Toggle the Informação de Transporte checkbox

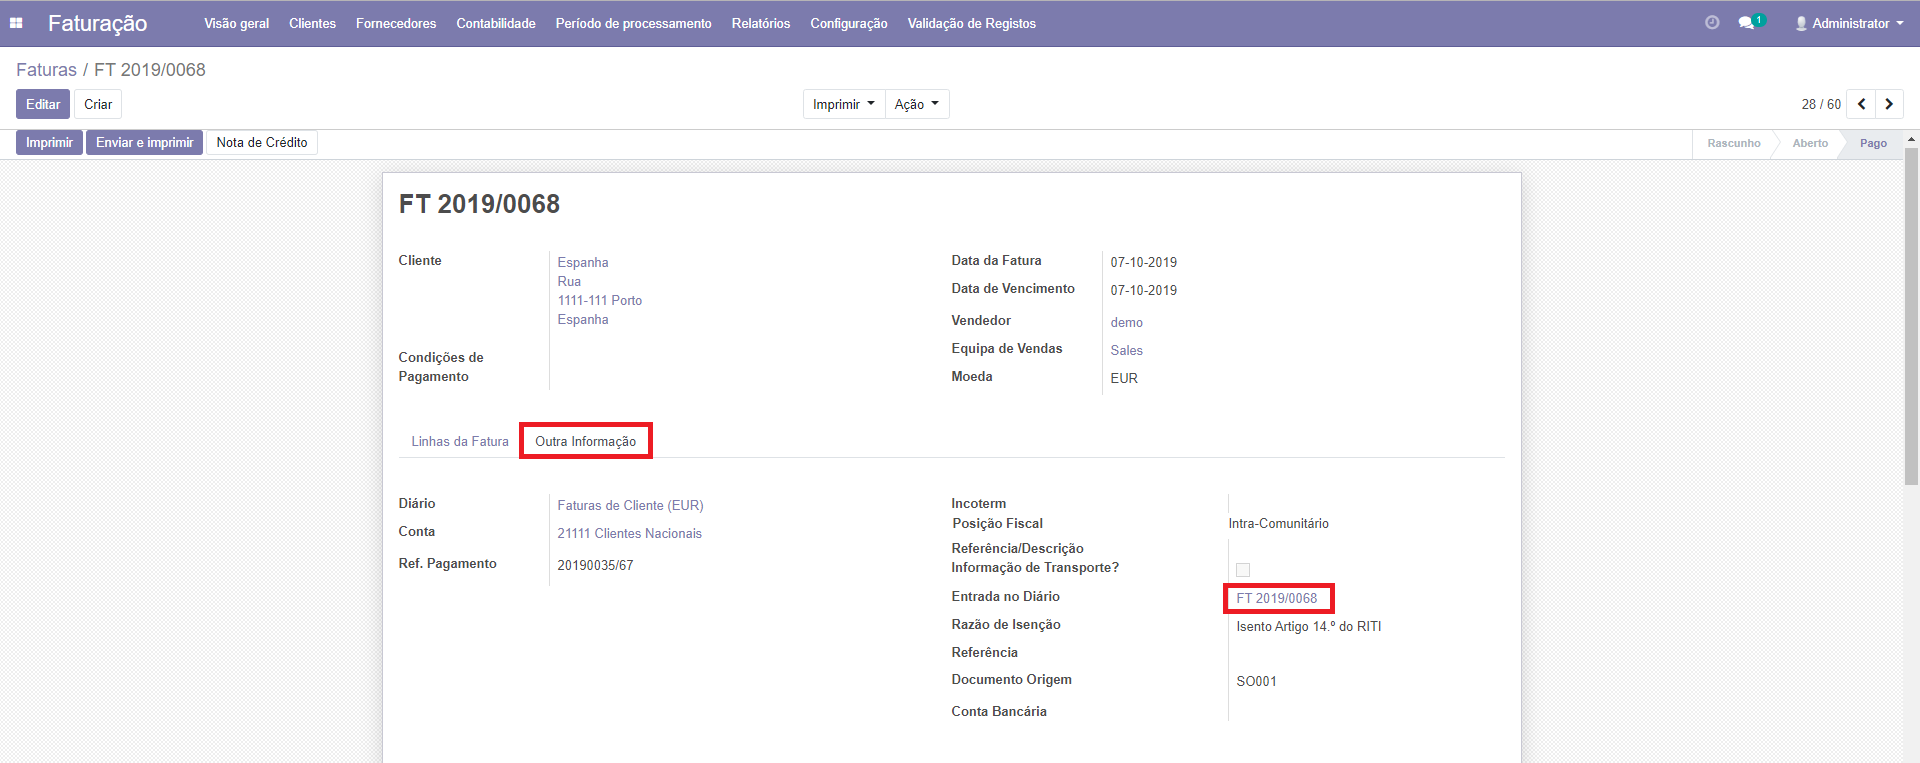pos(1243,570)
